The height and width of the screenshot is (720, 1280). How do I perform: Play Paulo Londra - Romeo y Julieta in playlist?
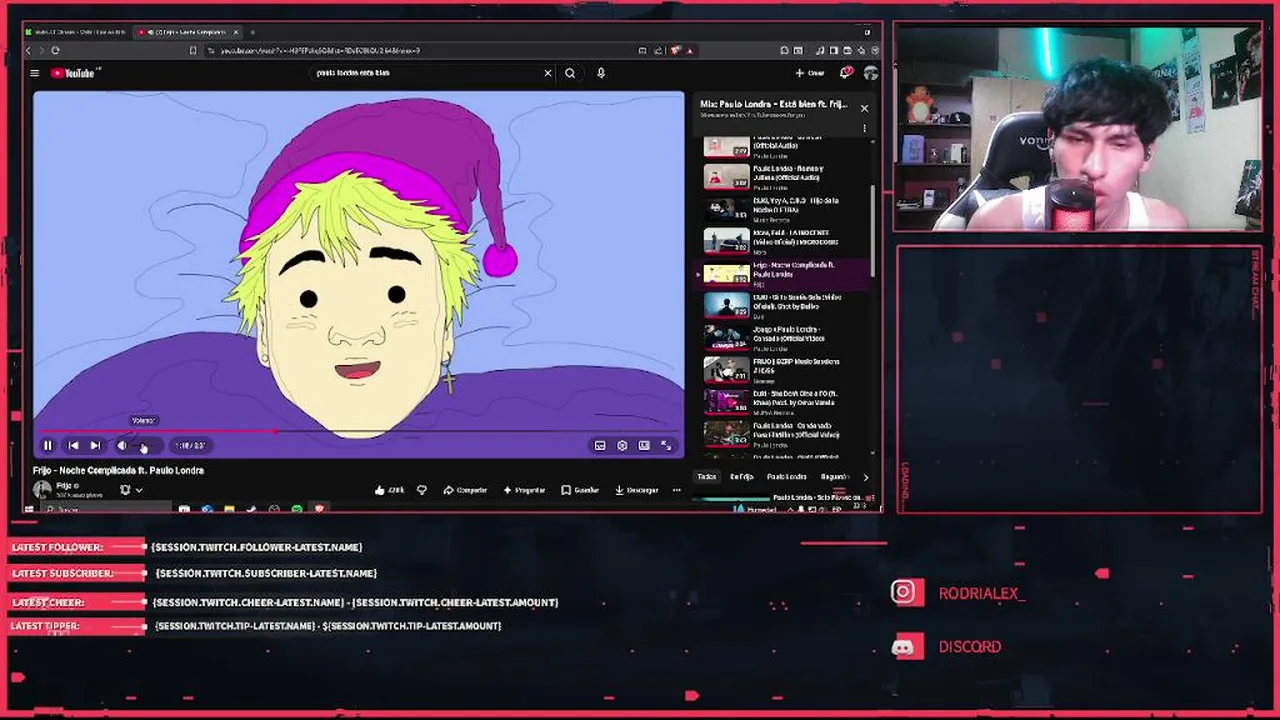[780, 177]
